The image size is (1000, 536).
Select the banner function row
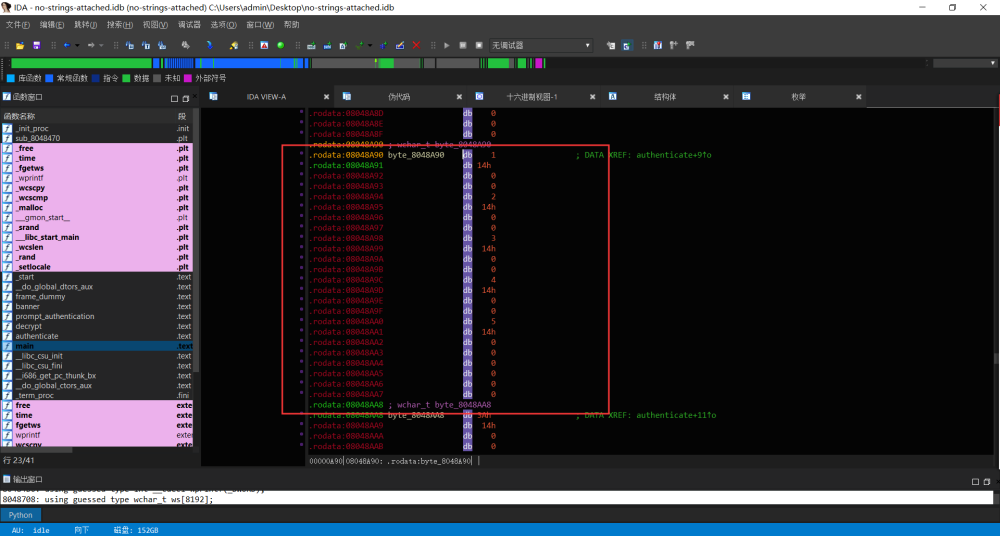(x=97, y=306)
